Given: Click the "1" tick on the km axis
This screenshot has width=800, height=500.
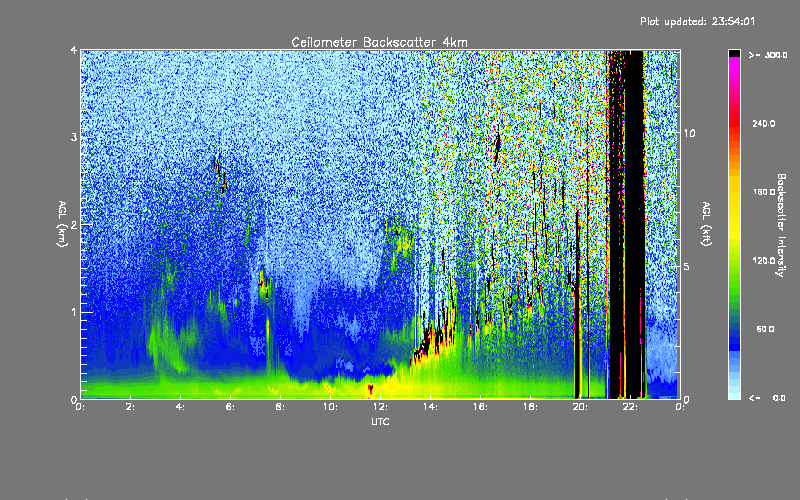Looking at the screenshot, I should (74, 312).
